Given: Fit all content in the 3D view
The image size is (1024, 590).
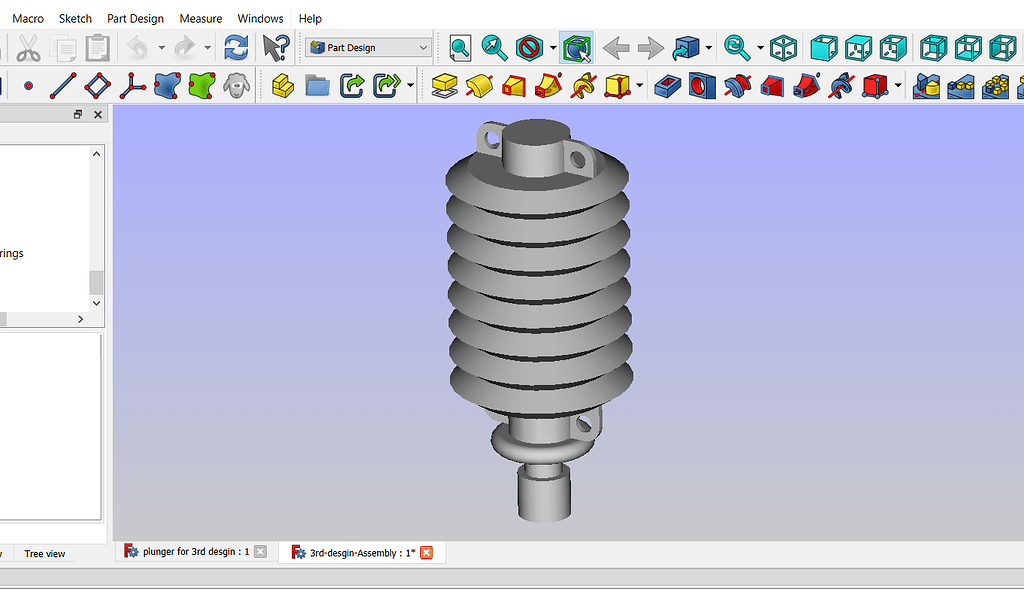Looking at the screenshot, I should tap(459, 46).
